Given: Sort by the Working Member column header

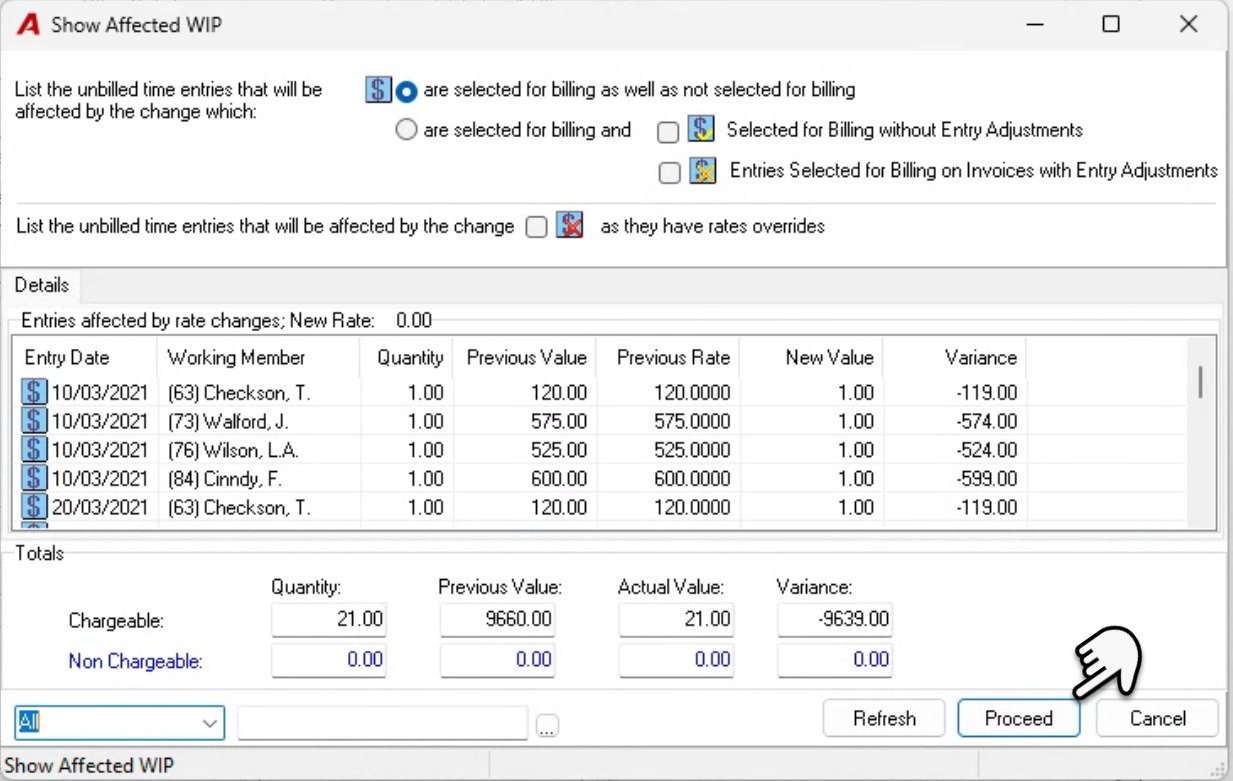Looking at the screenshot, I should 258,358.
